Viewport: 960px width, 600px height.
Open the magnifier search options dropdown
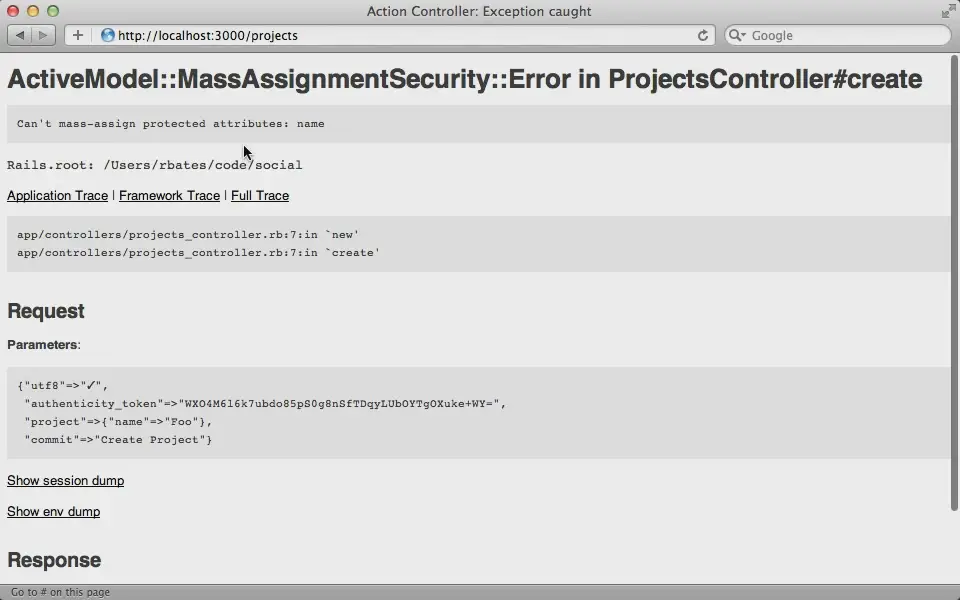[737, 36]
